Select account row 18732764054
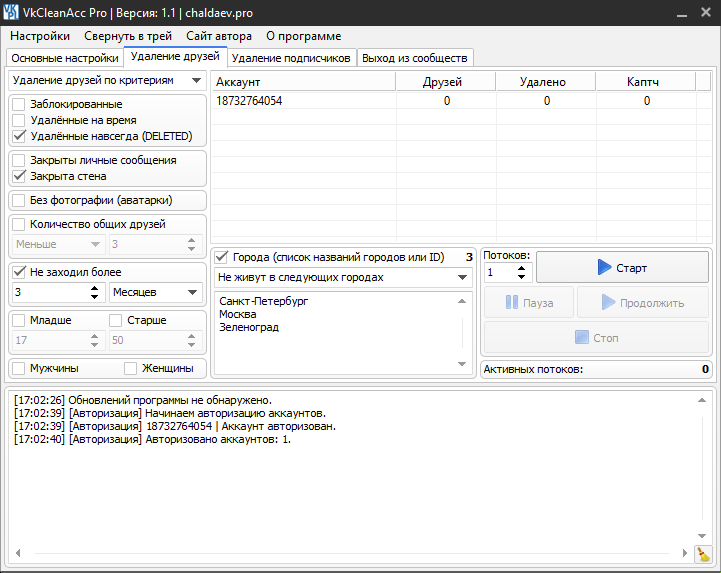This screenshot has height=573, width=721. pyautogui.click(x=461, y=101)
